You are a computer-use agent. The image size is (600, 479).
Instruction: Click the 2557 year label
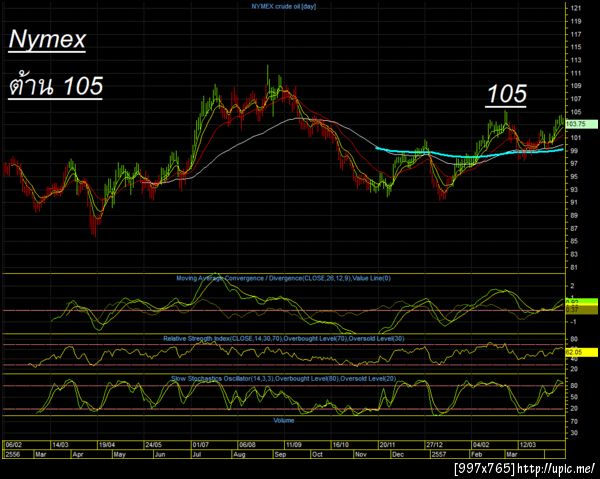tap(439, 455)
